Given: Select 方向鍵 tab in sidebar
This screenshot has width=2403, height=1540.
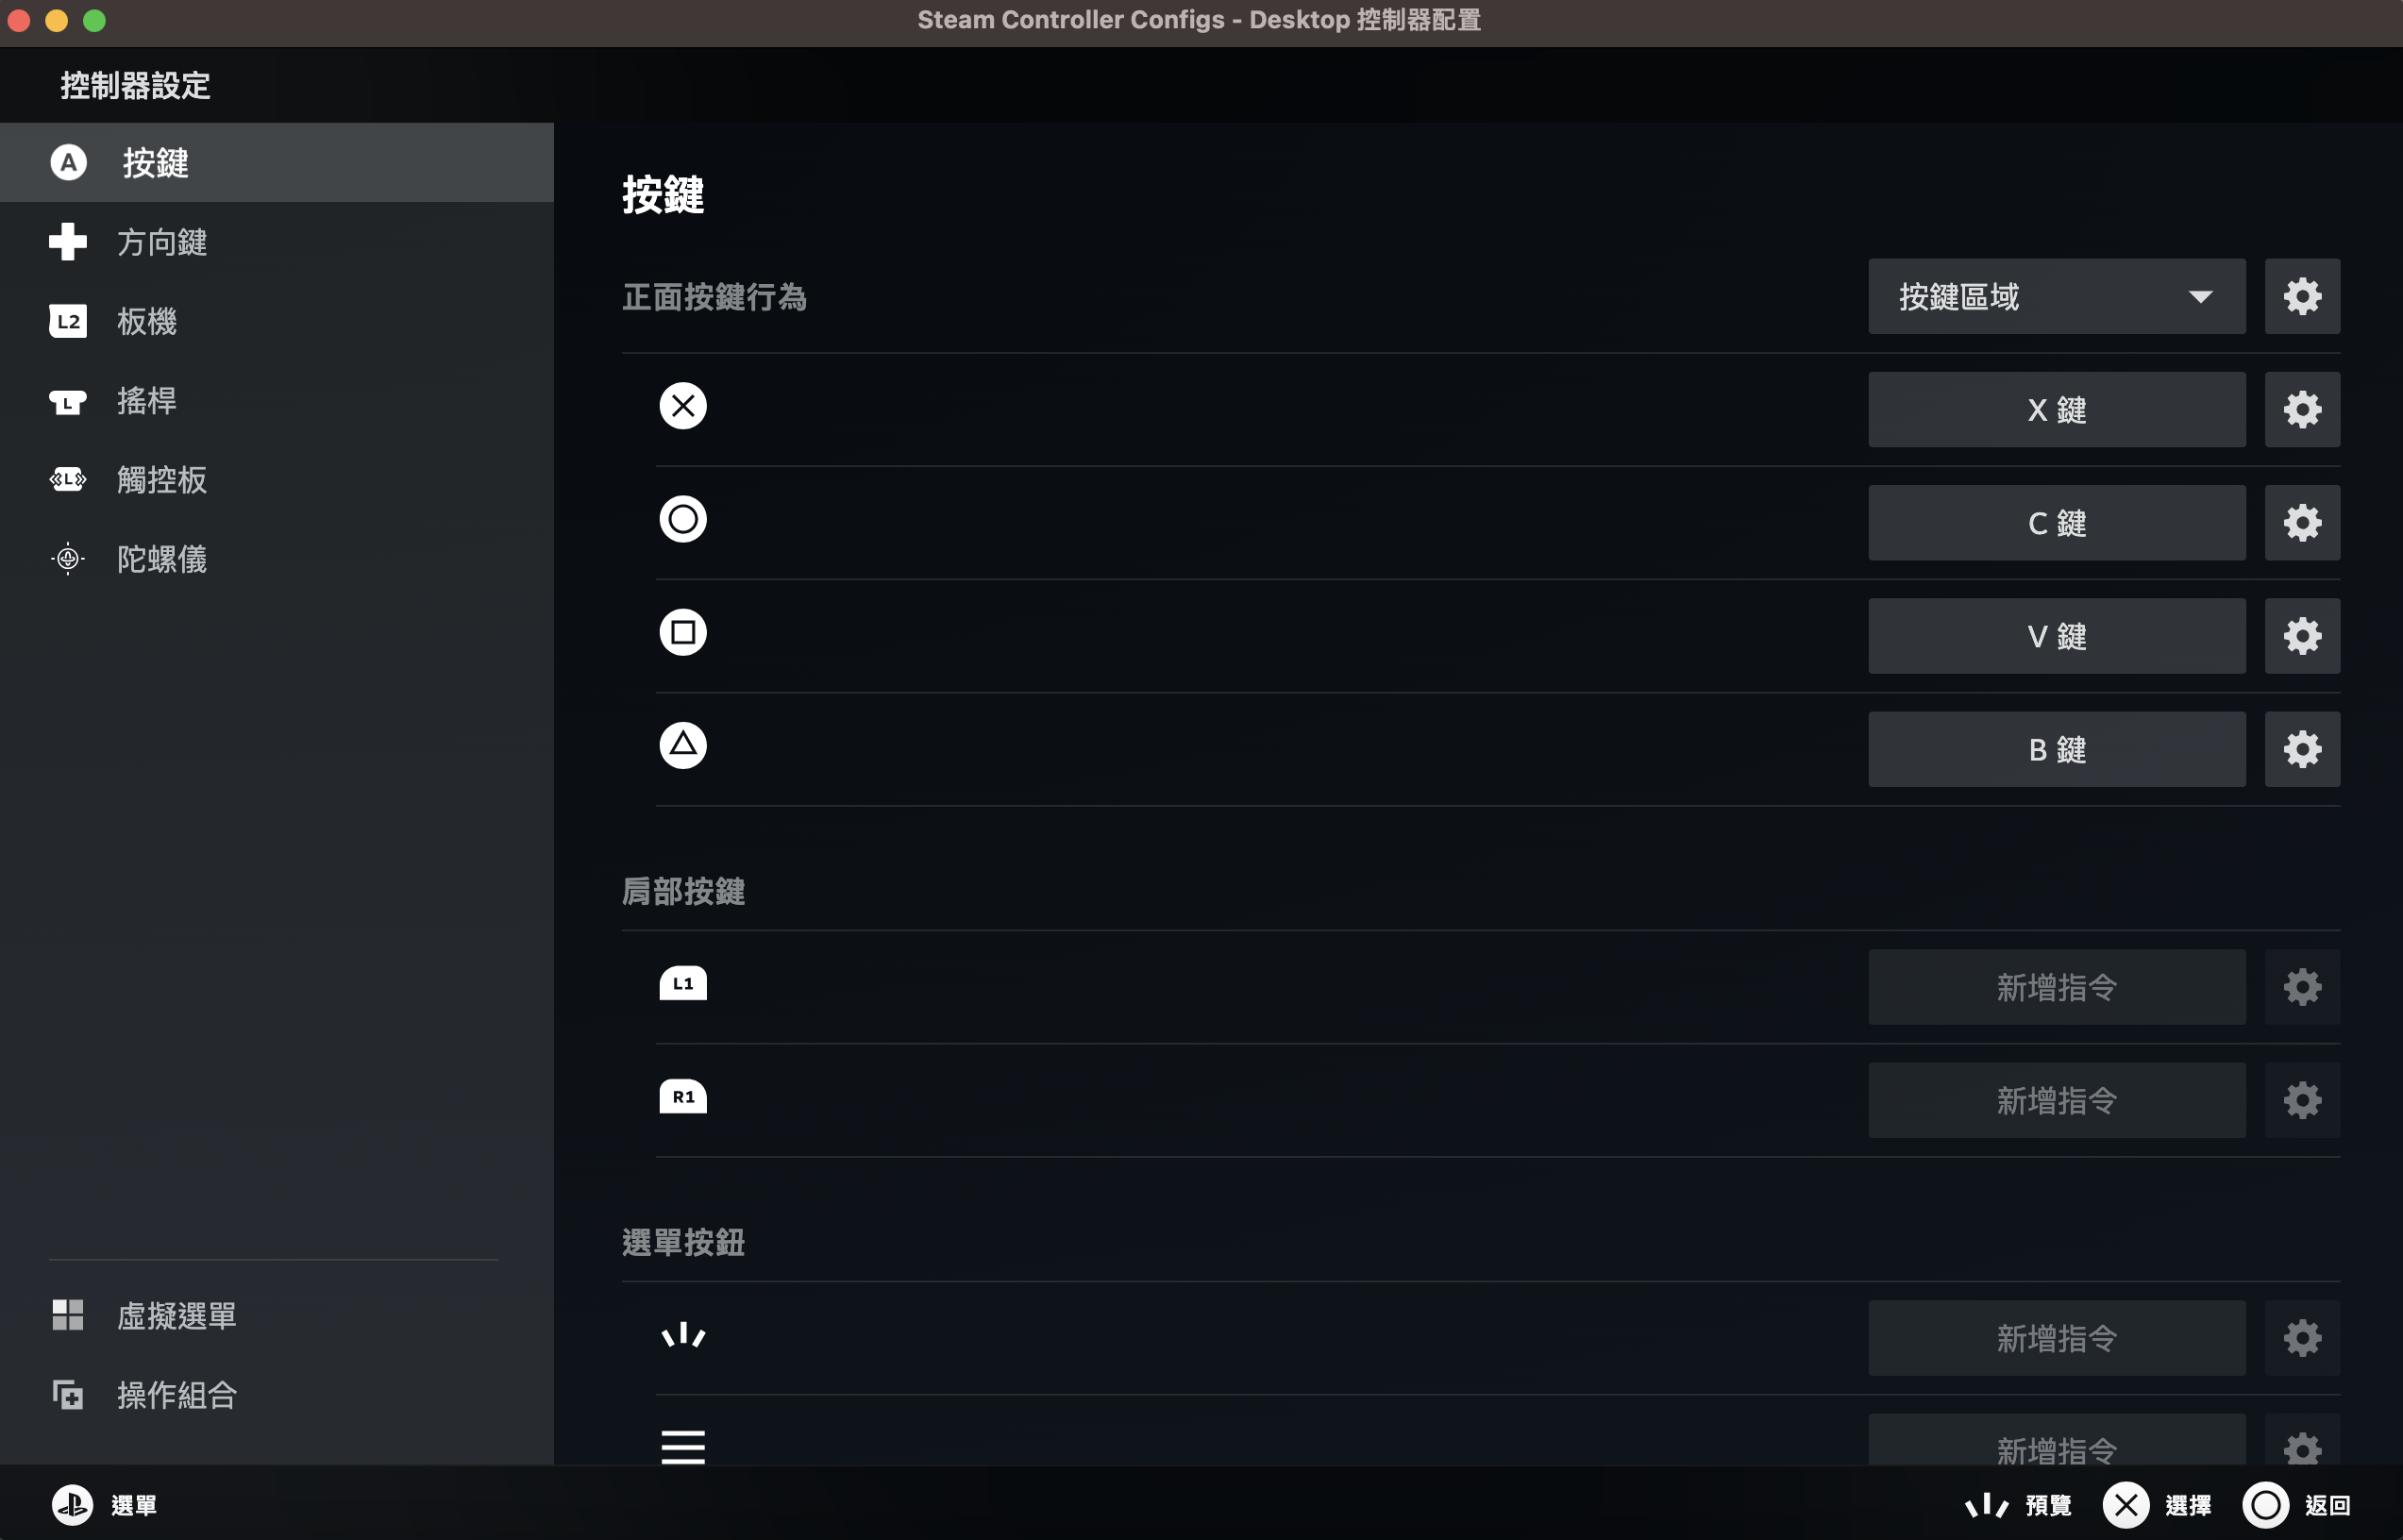Looking at the screenshot, I should (162, 242).
